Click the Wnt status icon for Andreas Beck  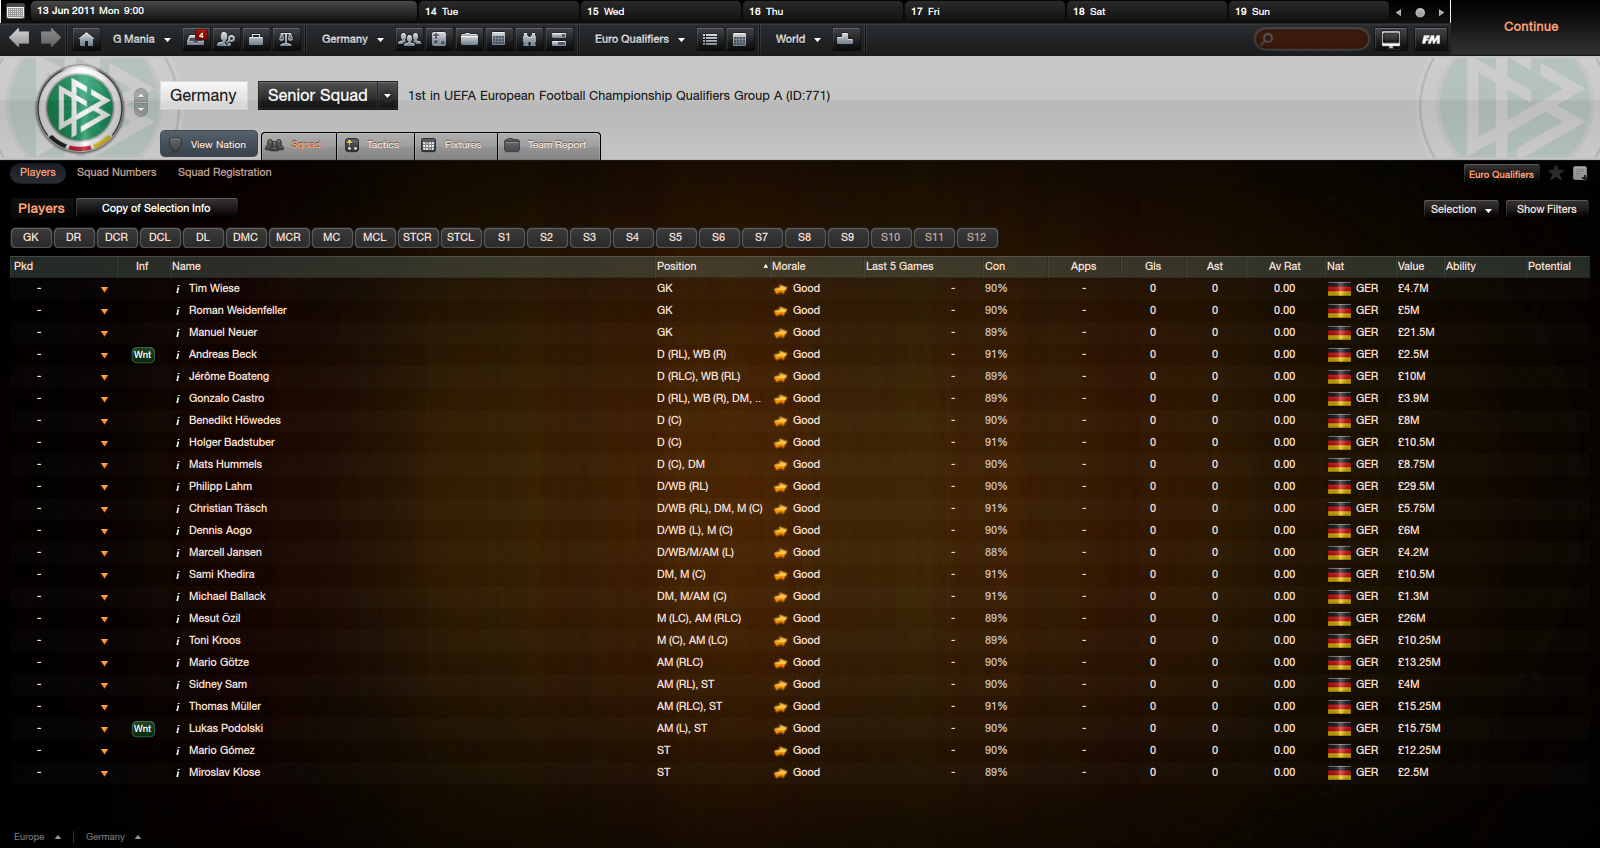click(x=143, y=355)
